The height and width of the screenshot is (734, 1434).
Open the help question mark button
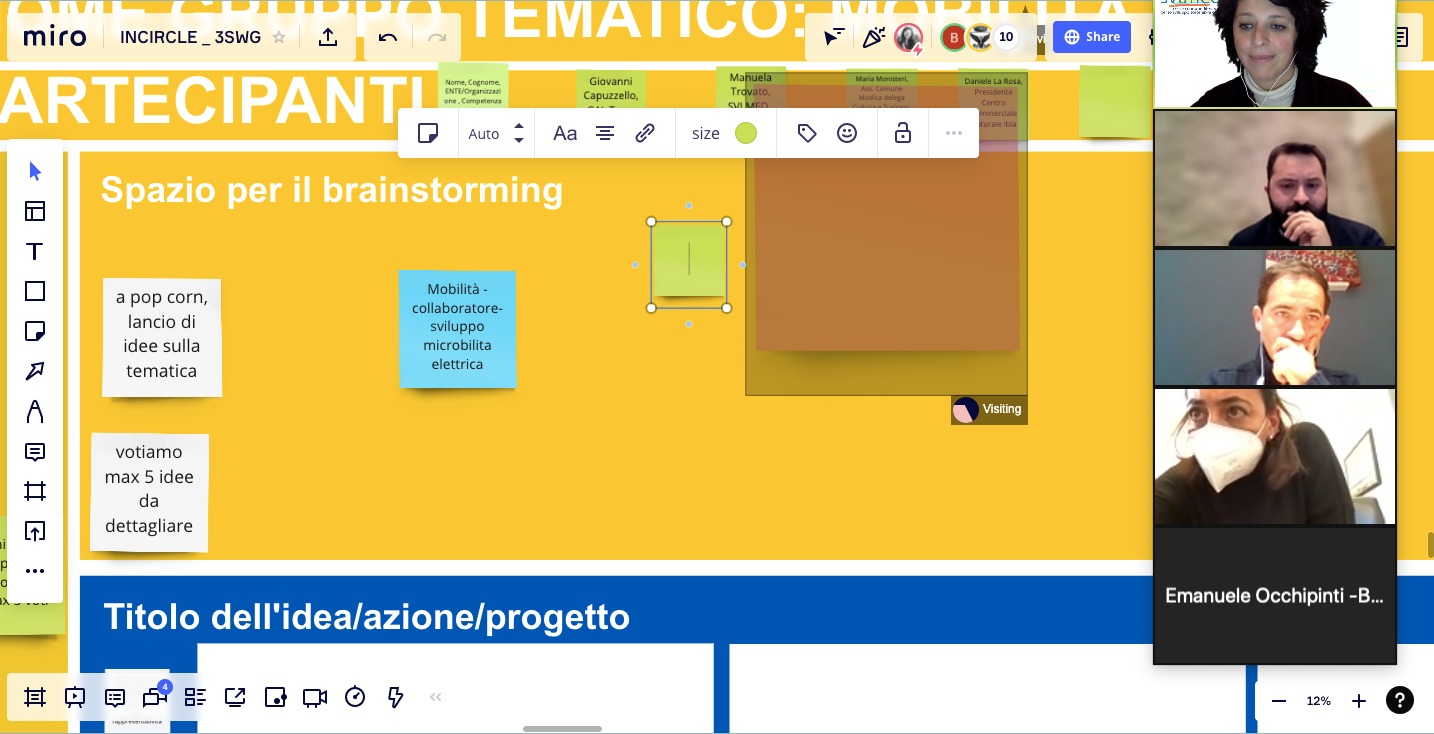[1400, 701]
